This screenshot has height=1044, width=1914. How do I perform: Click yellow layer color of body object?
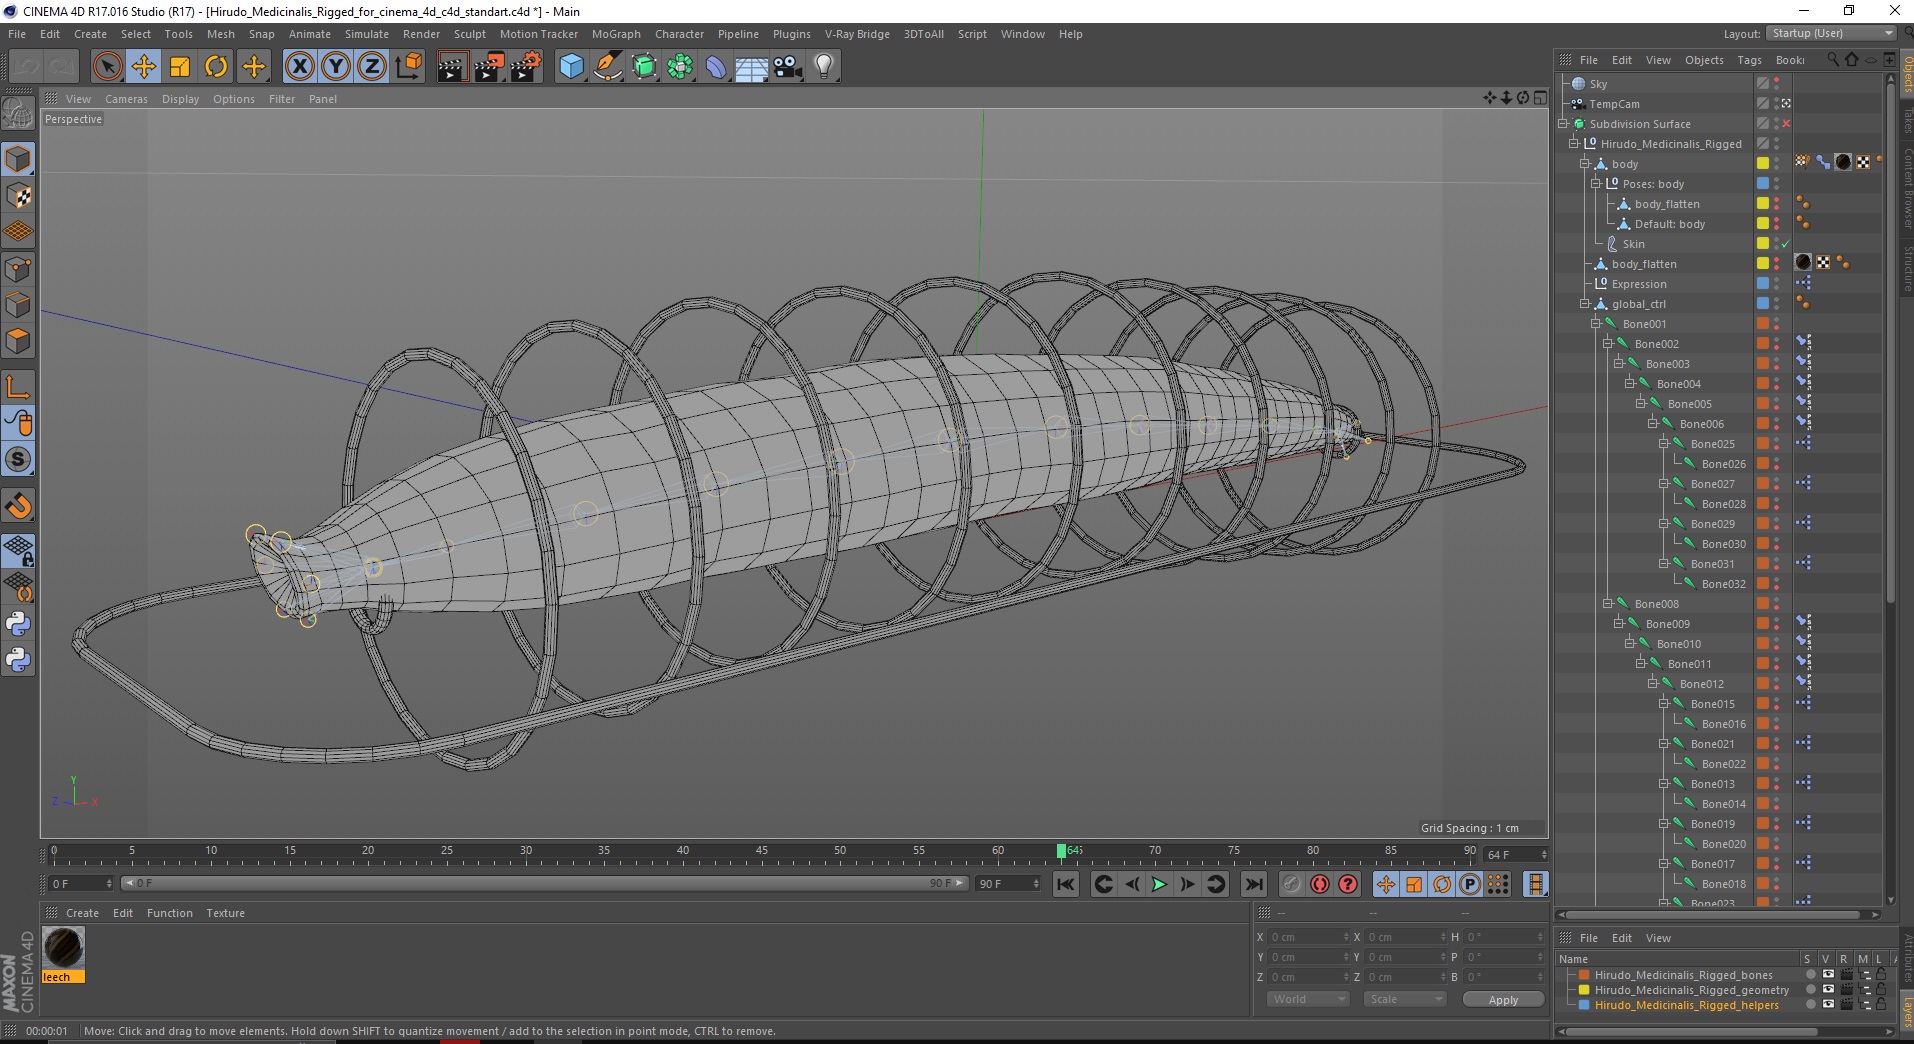1762,164
